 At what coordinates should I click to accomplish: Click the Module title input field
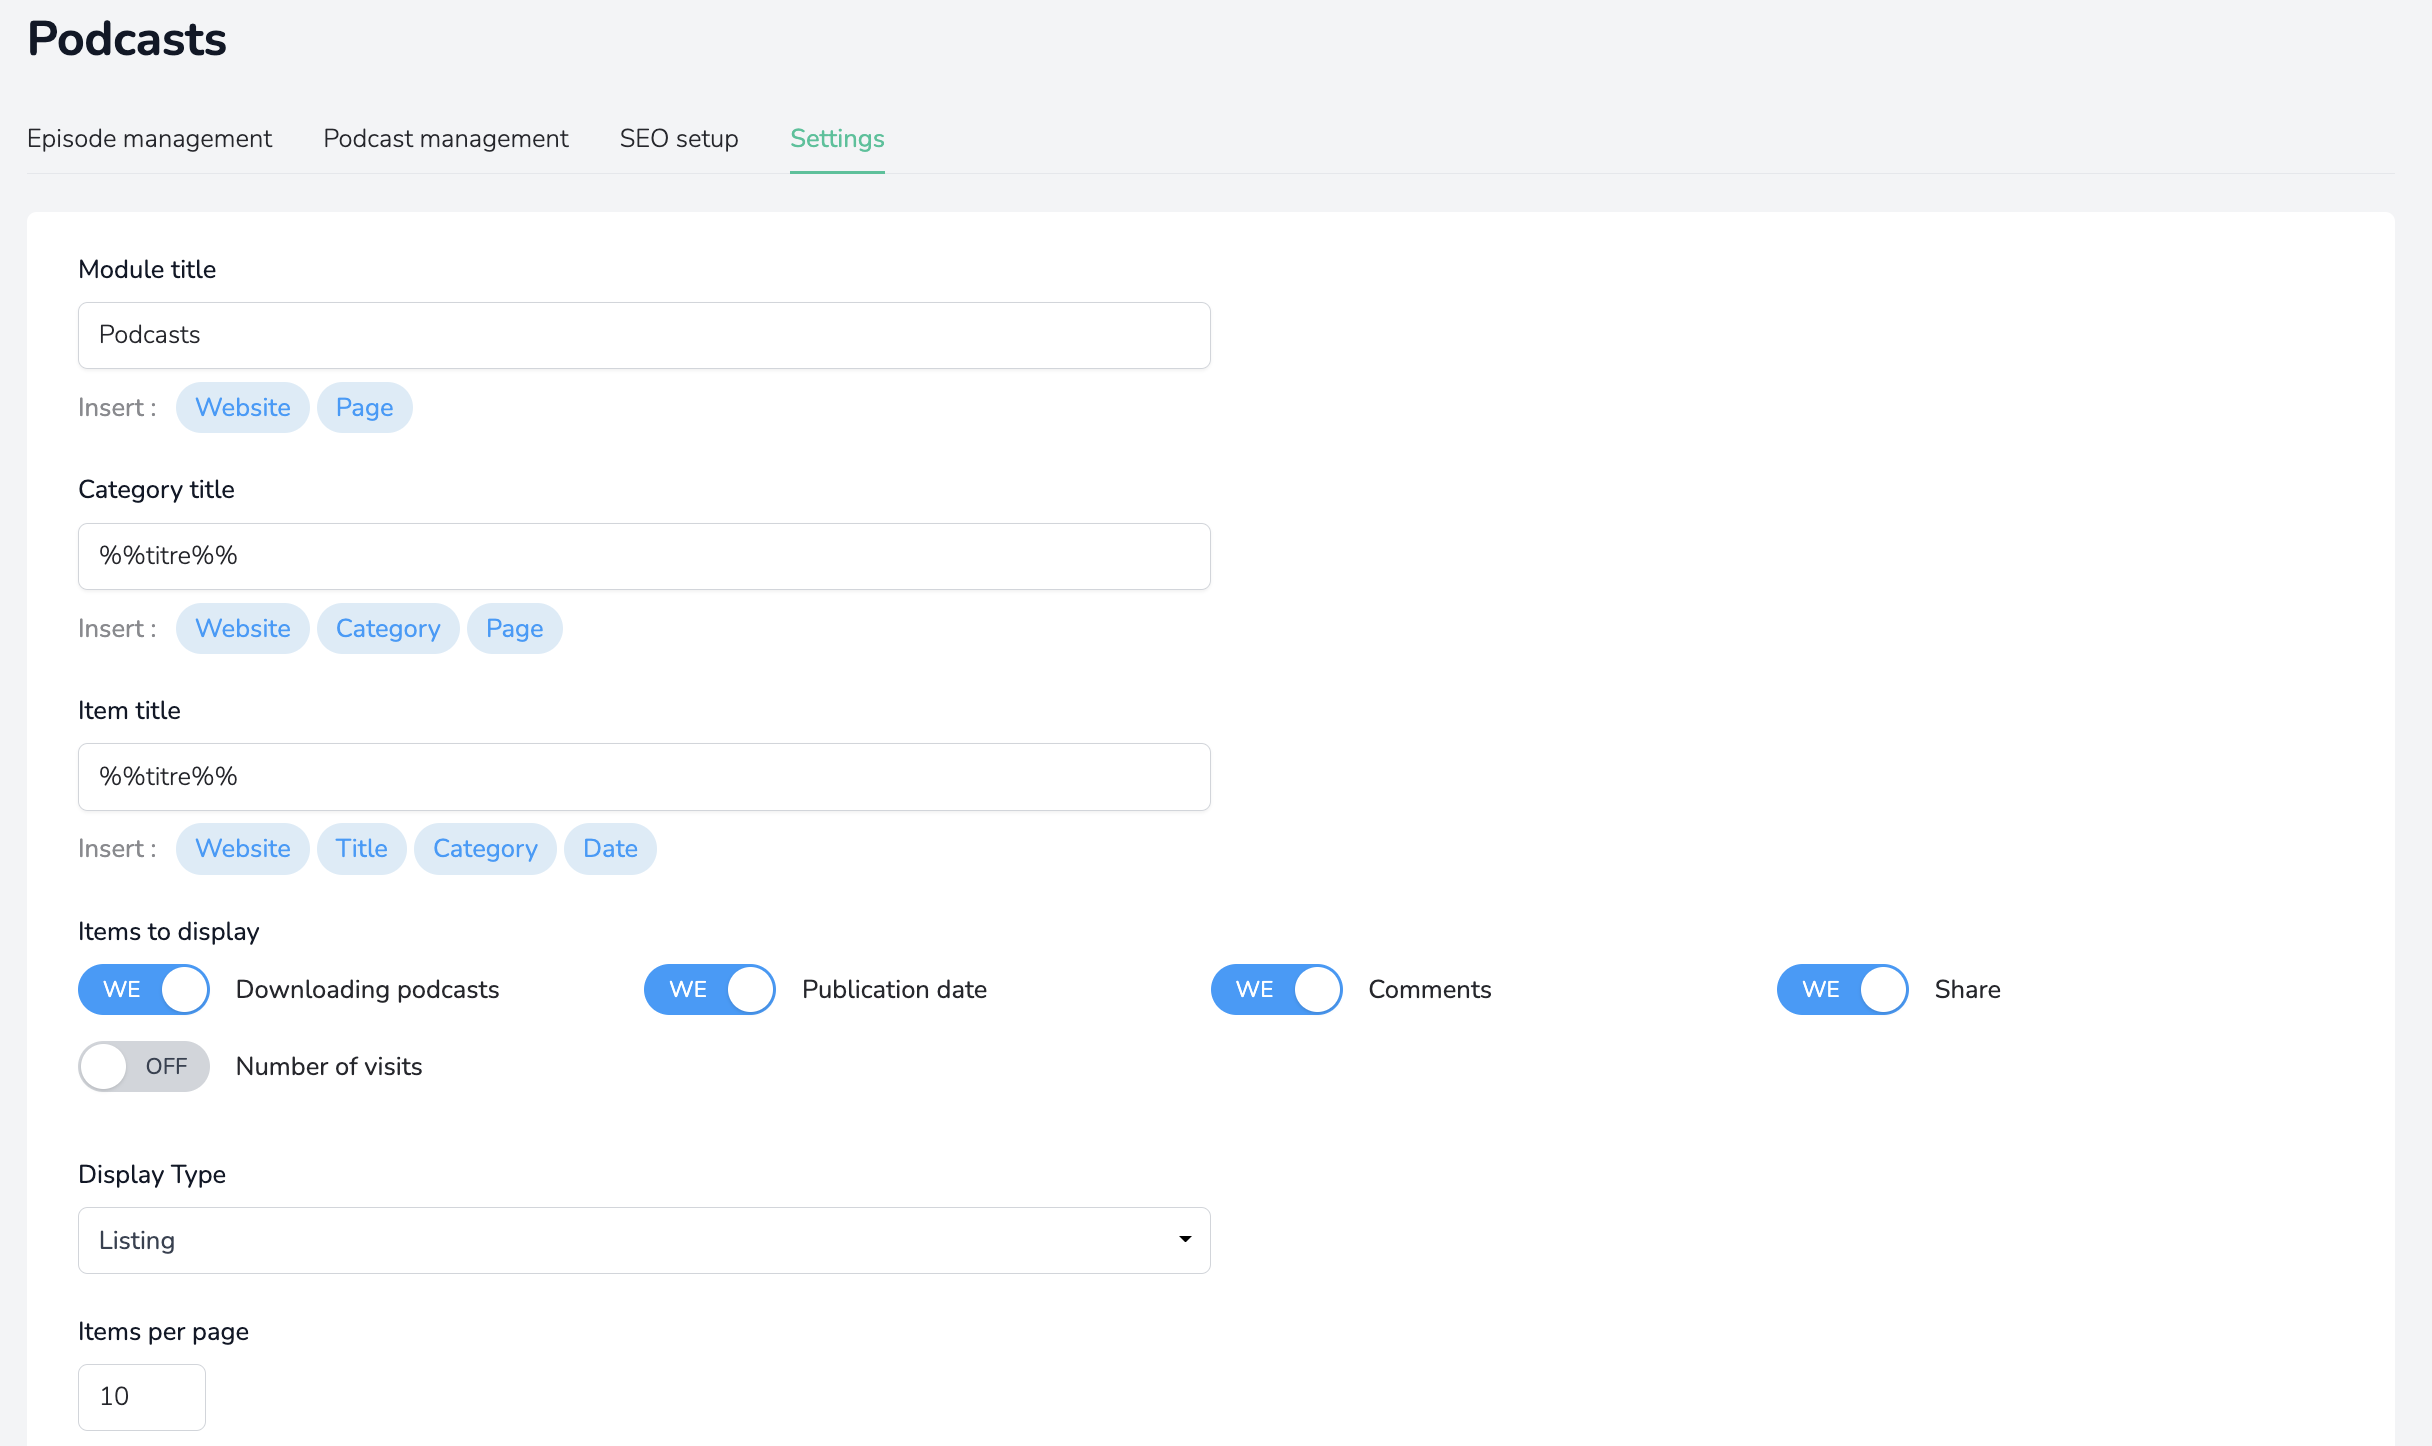pyautogui.click(x=644, y=335)
